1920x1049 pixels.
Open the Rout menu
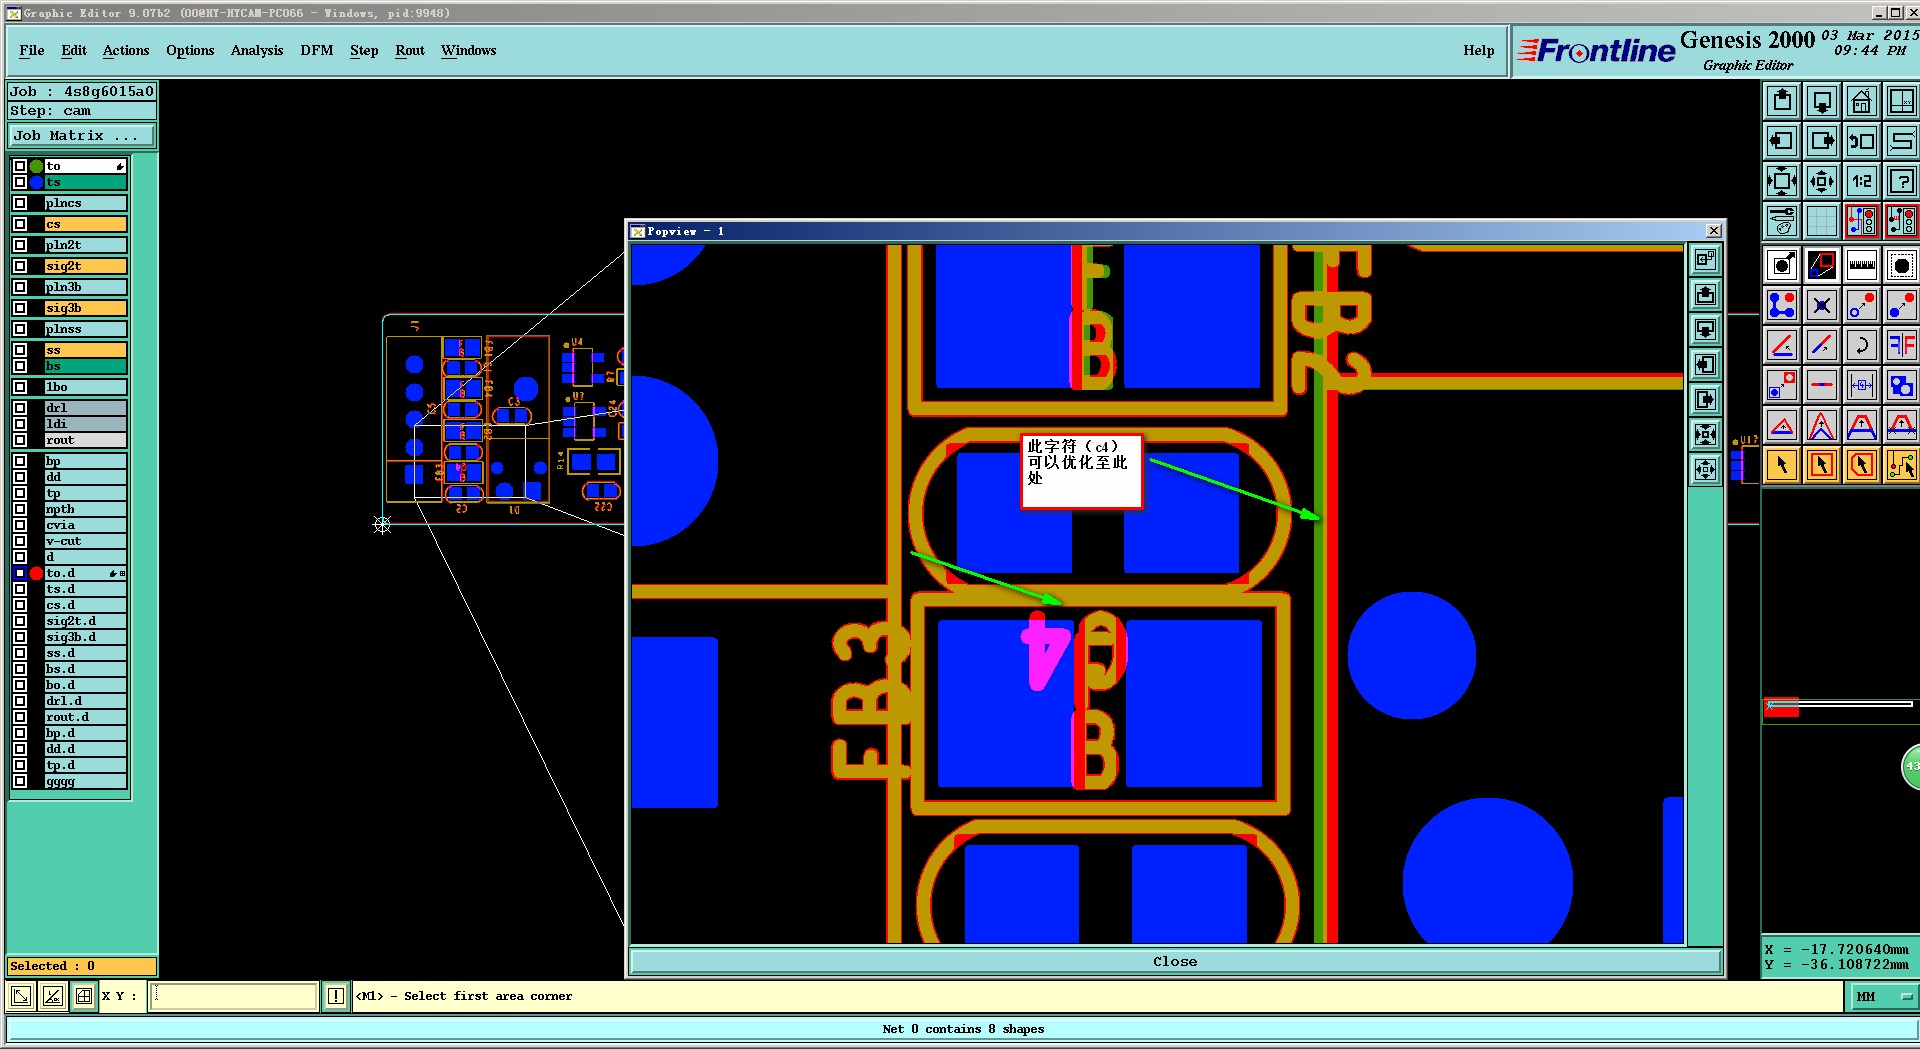point(410,50)
